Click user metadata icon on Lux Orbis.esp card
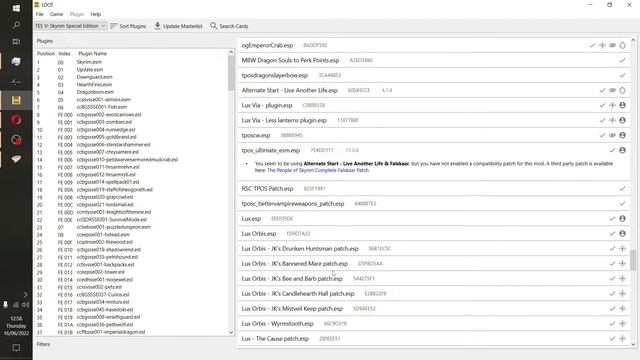The image size is (640, 360). 622,233
